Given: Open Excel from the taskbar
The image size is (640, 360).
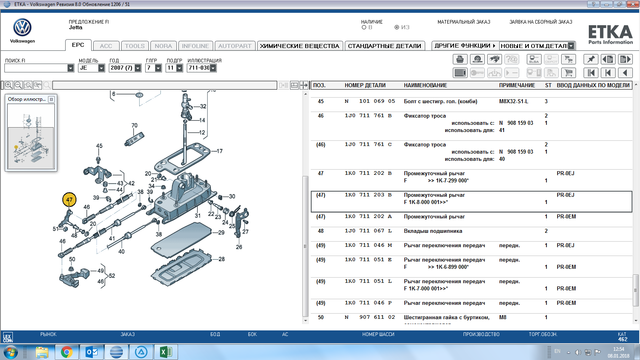Looking at the screenshot, I should pyautogui.click(x=166, y=352).
